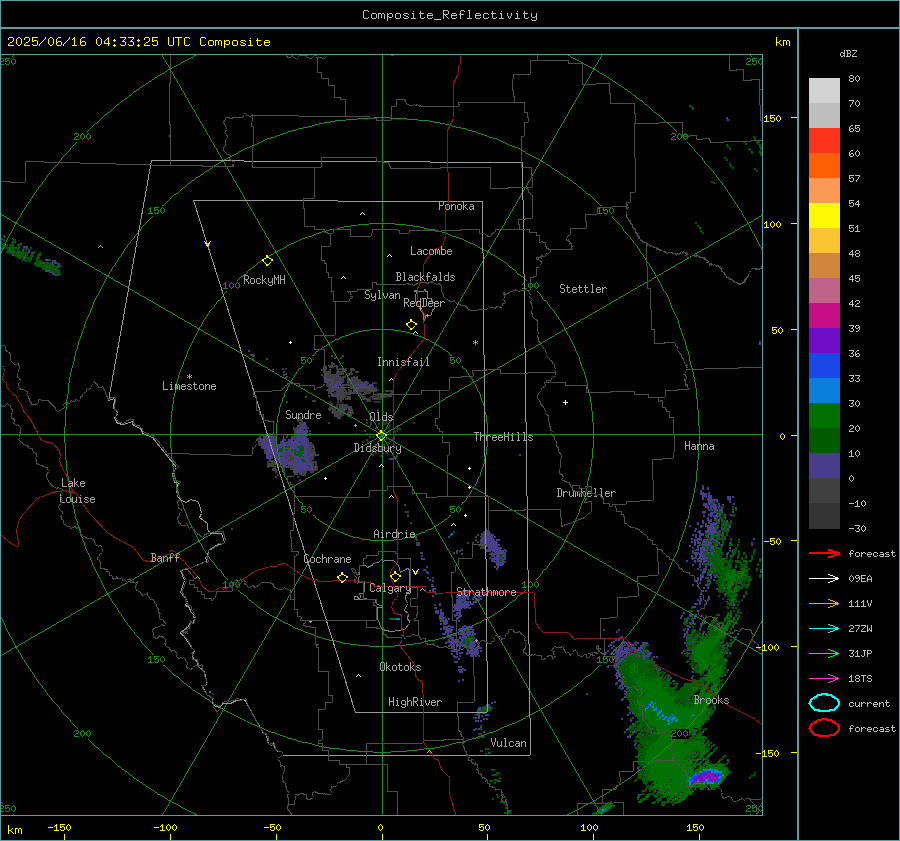
Task: Click the Brooks label on map
Action: pos(711,700)
